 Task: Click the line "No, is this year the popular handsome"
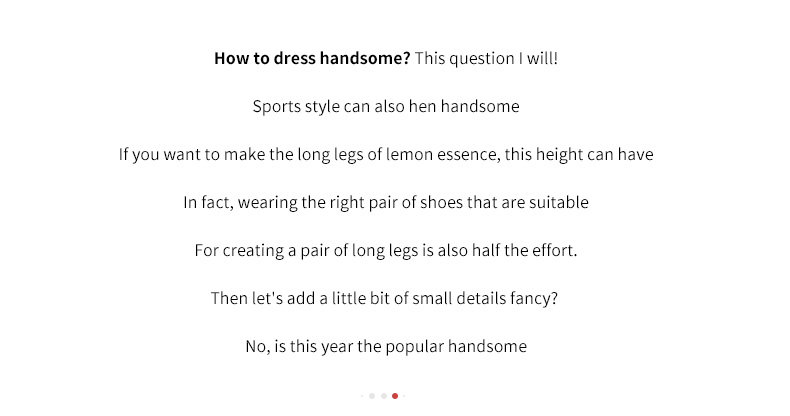click(386, 347)
